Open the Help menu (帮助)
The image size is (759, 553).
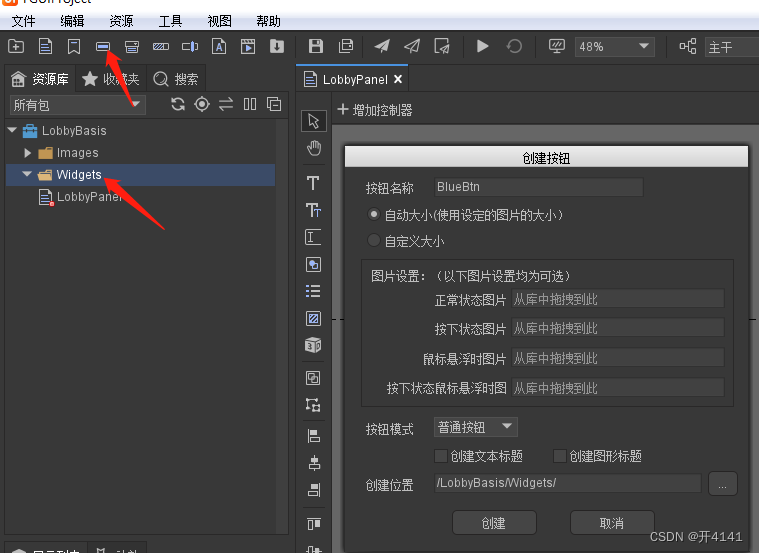[269, 21]
